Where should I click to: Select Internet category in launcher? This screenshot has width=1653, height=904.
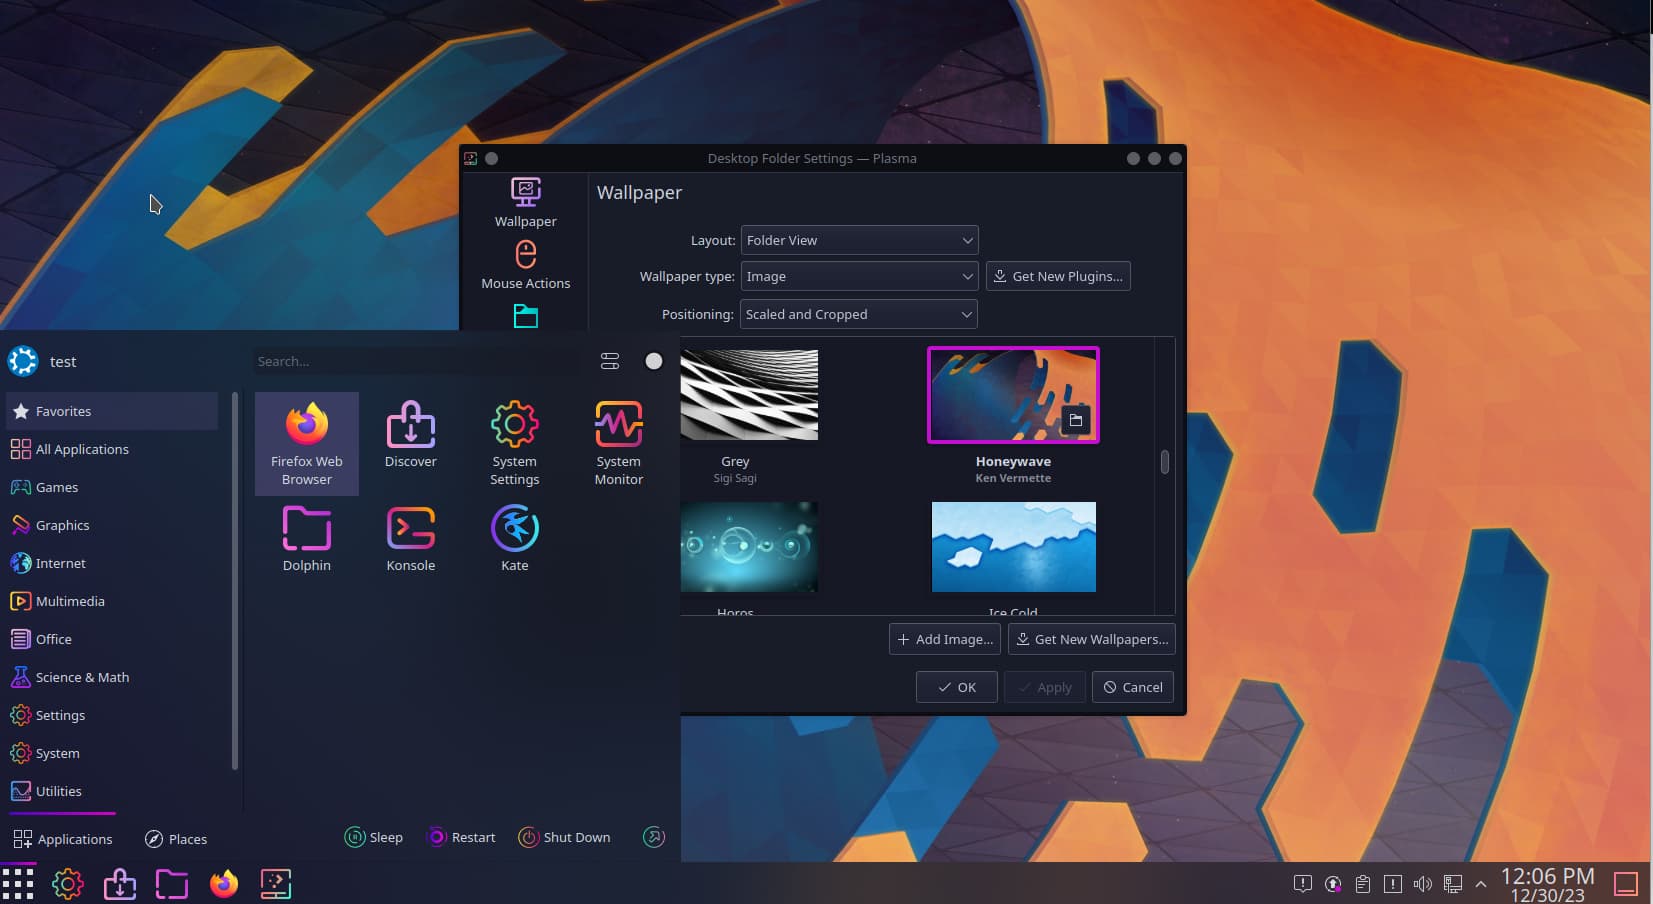[112, 563]
